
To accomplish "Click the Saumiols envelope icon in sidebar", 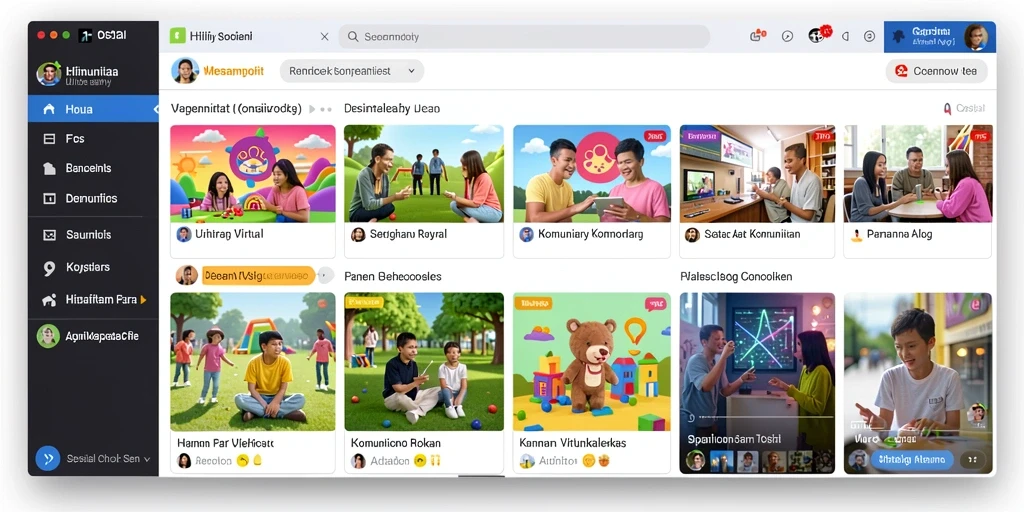I will tap(49, 234).
